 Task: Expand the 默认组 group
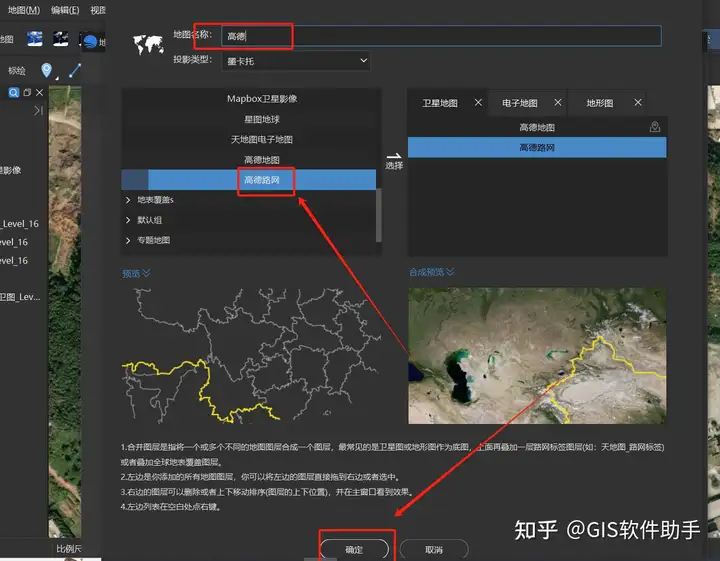click(x=128, y=220)
